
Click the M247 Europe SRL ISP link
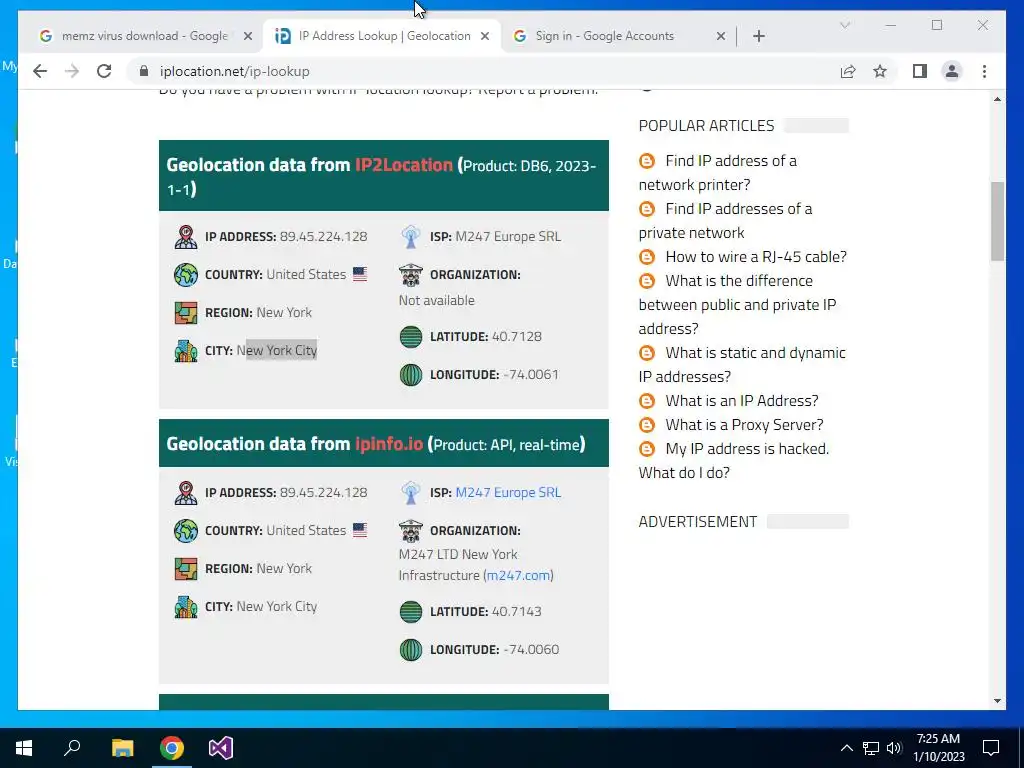508,492
